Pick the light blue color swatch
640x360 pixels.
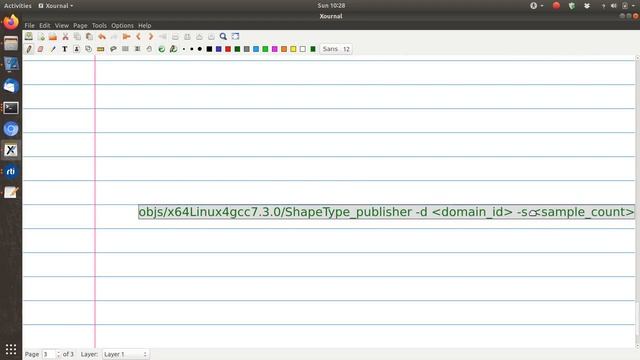[256, 49]
